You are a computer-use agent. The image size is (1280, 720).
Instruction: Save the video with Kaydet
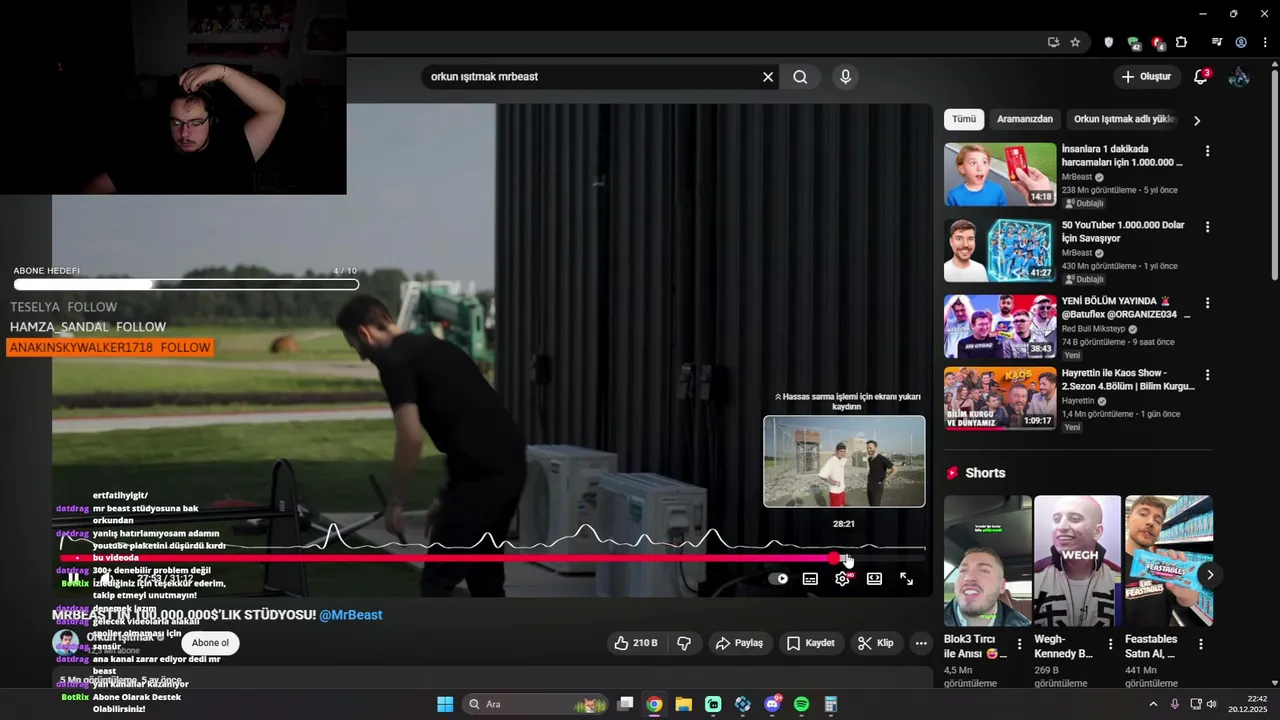click(x=810, y=643)
